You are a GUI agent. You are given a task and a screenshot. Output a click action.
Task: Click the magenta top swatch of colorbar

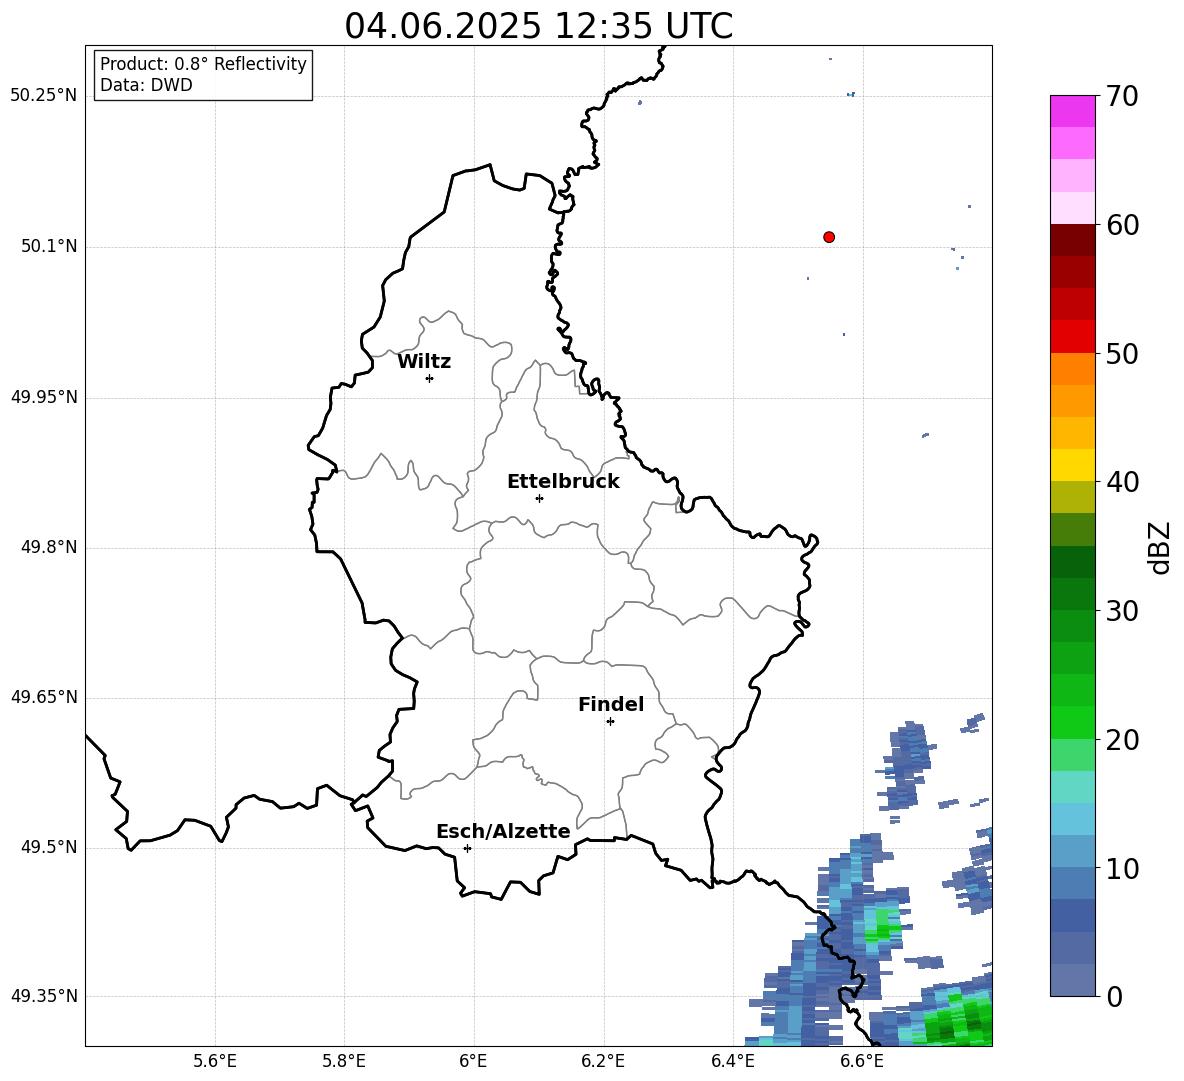click(1072, 111)
